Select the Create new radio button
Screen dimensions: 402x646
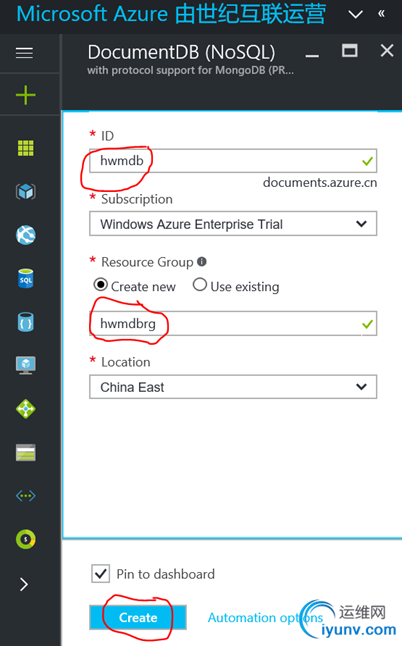100,285
